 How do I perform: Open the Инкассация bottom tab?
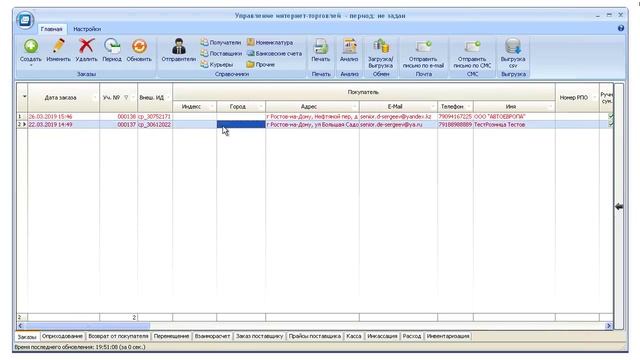click(382, 336)
